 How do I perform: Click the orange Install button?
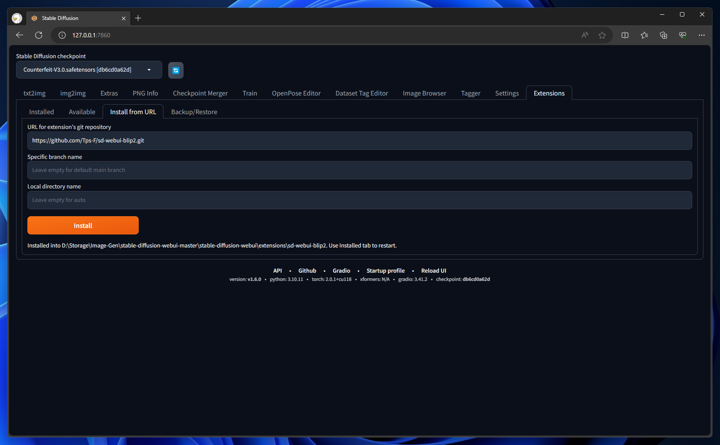[x=83, y=225]
